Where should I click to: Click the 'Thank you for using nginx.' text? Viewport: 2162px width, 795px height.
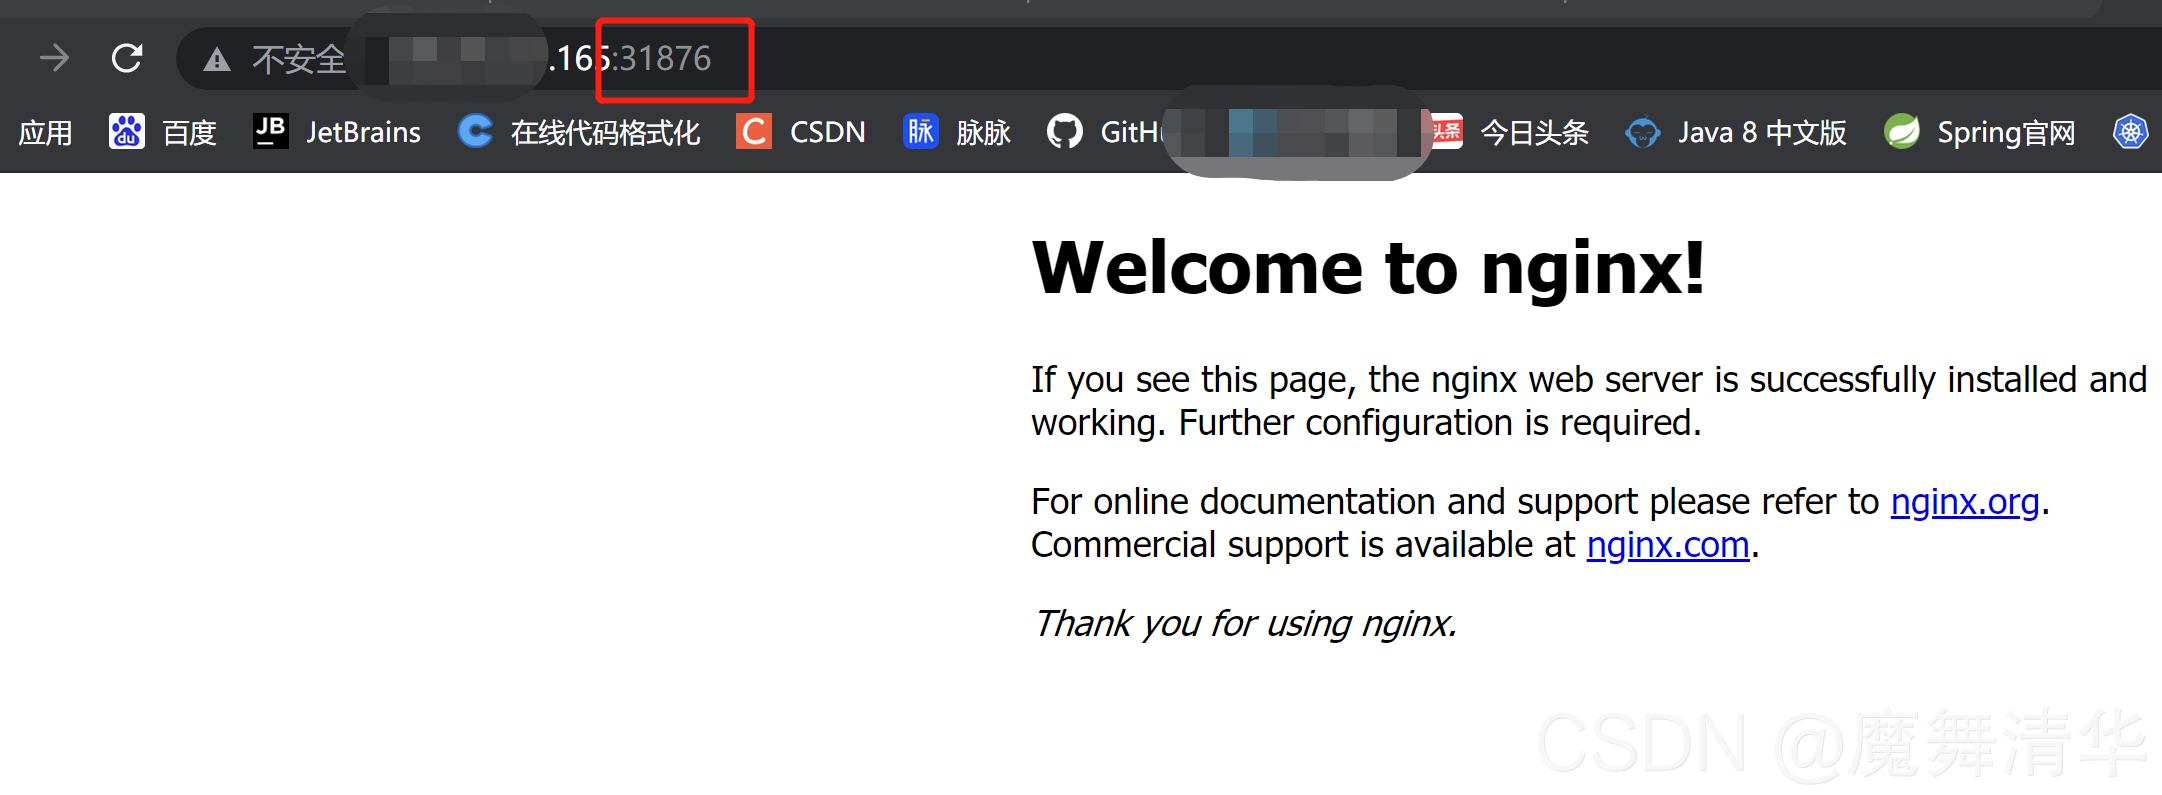[1245, 623]
